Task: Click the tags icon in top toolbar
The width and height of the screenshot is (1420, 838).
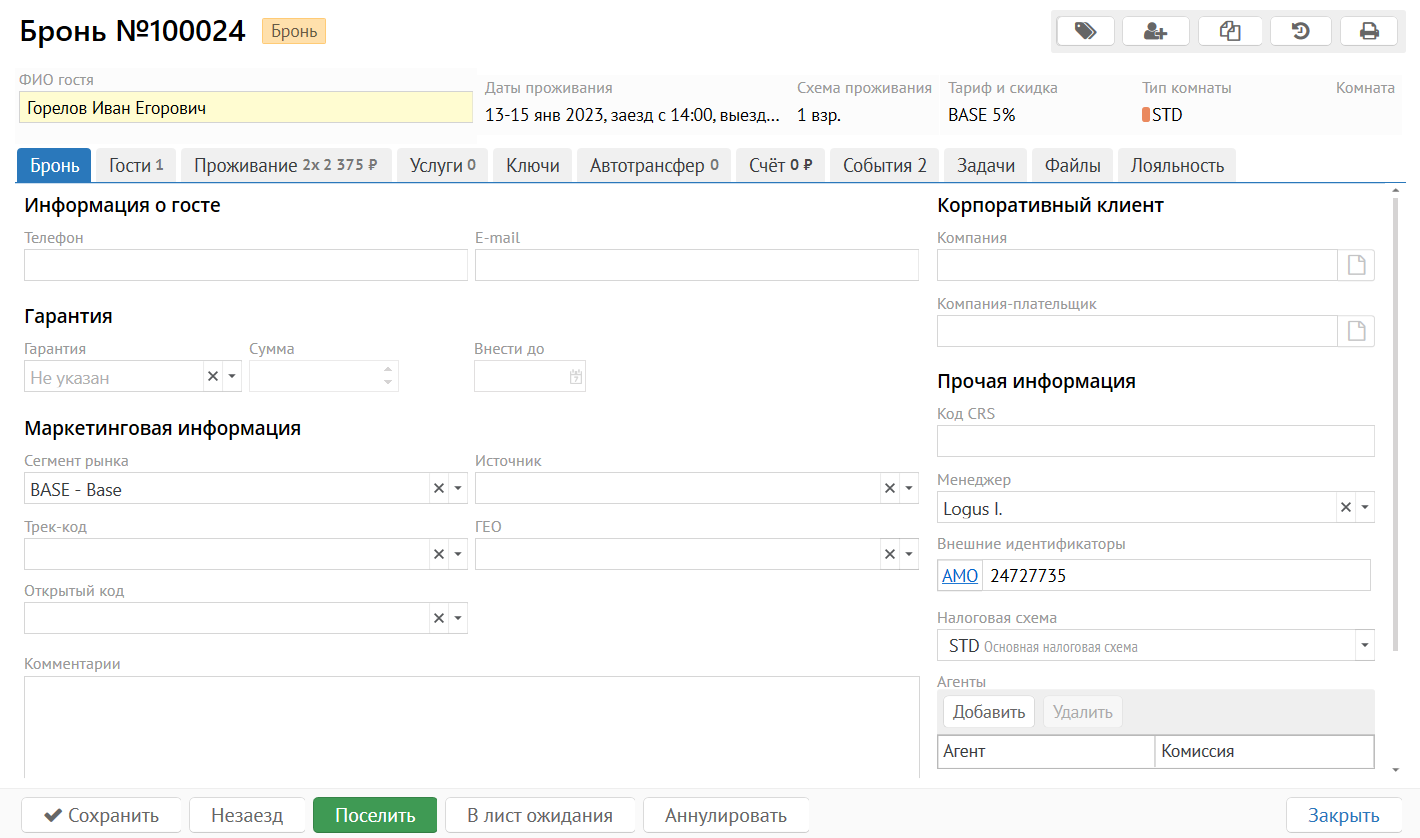Action: (1085, 31)
